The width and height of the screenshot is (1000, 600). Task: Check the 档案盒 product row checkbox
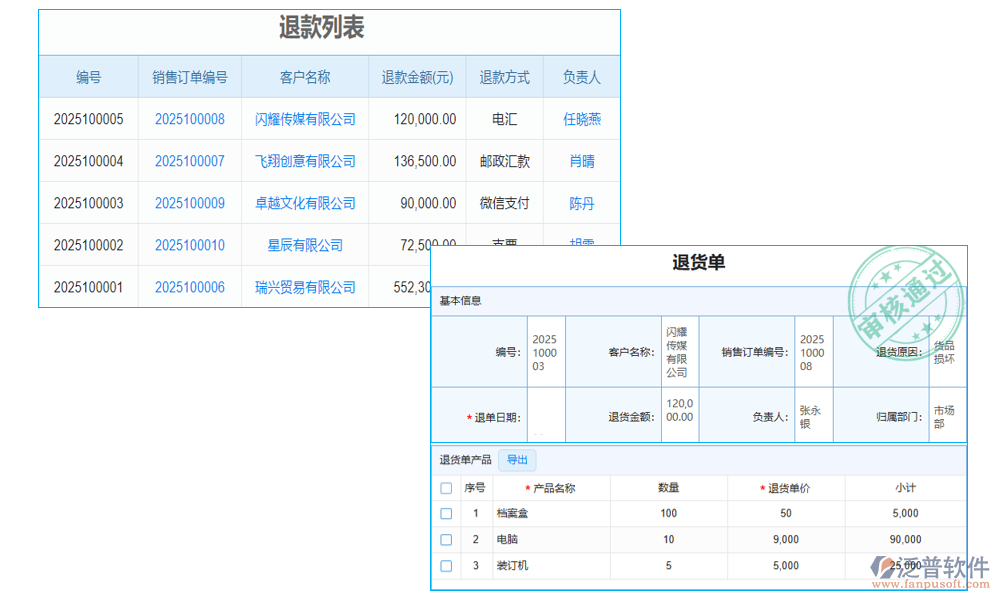pos(445,513)
